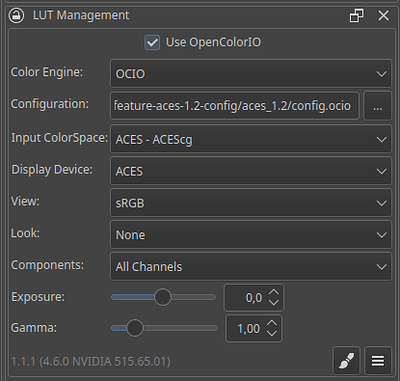Click the docker lock icon beside LUT Management
The height and width of the screenshot is (381, 400).
click(16, 16)
